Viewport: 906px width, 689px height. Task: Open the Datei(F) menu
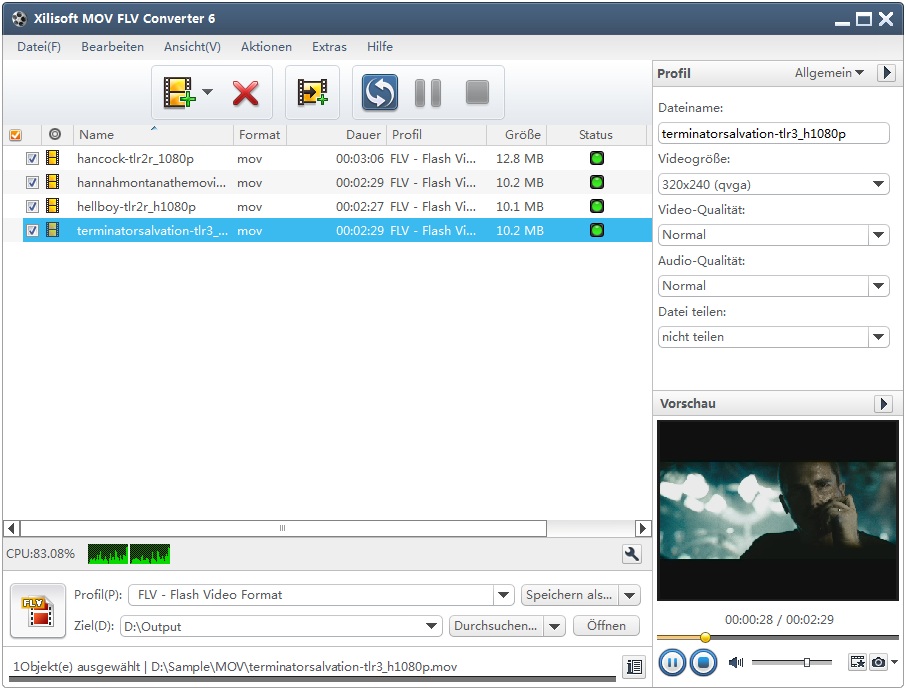click(39, 47)
